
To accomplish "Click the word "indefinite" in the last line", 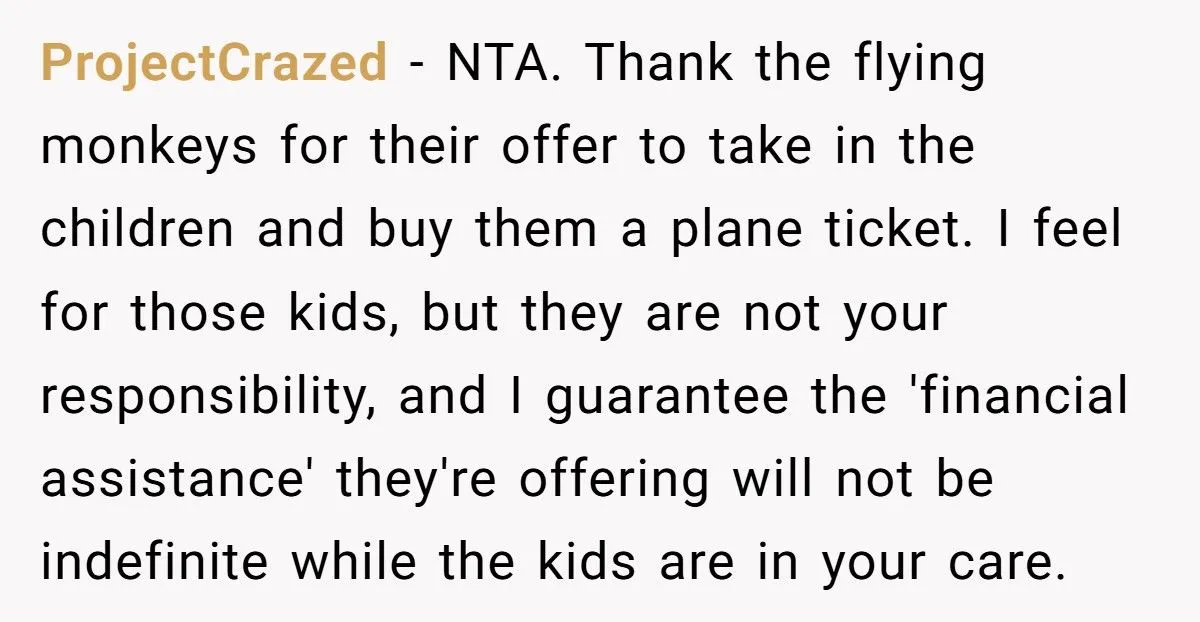I will pyautogui.click(x=154, y=561).
